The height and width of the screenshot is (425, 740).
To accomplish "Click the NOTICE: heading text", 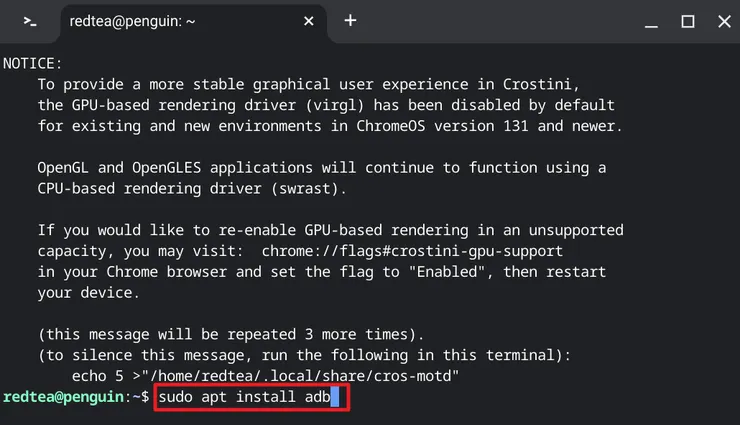I will coord(33,63).
